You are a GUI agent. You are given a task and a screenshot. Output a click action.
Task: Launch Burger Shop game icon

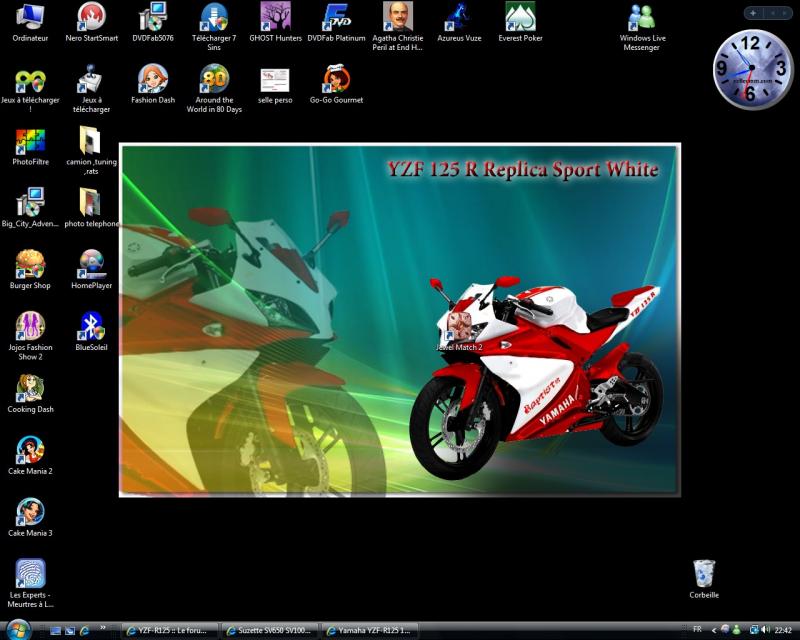[x=30, y=269]
